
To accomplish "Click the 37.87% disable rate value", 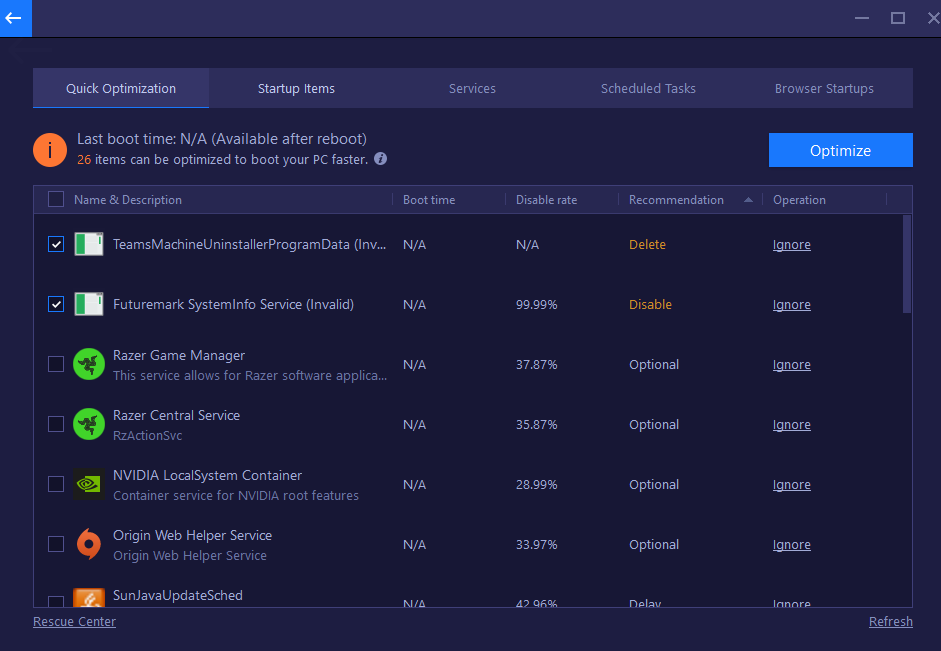I will pyautogui.click(x=537, y=365).
